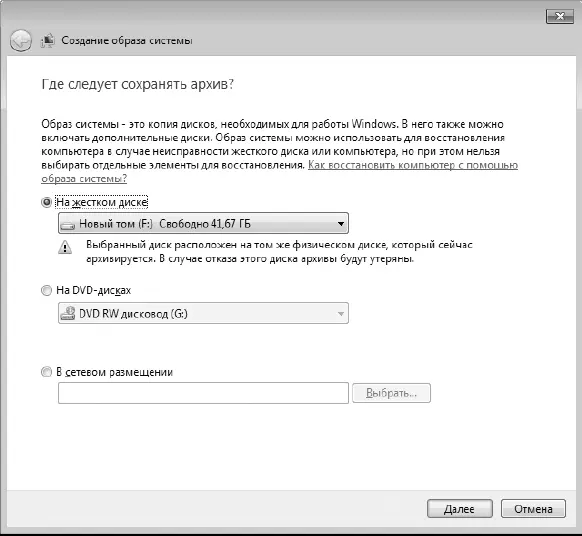Screen dimensions: 582x536
Task: Click the "Далее" button
Action: click(x=460, y=509)
